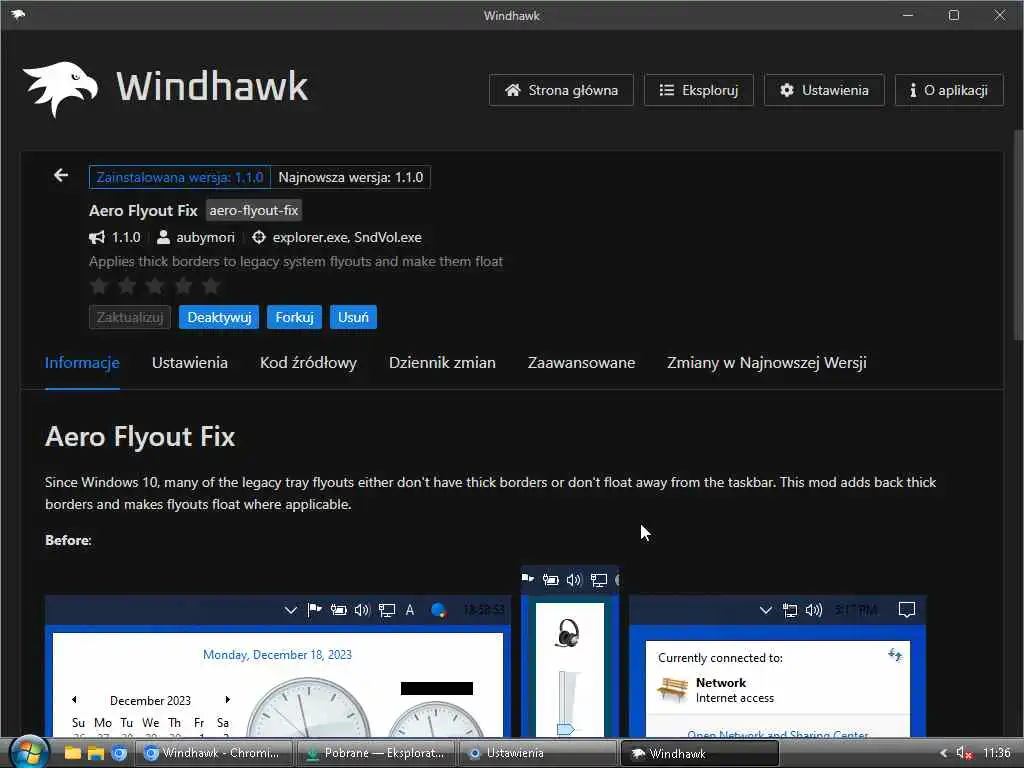Click the Windhawk taskbar button
Screen dimensions: 1024x768
[x=699, y=753]
